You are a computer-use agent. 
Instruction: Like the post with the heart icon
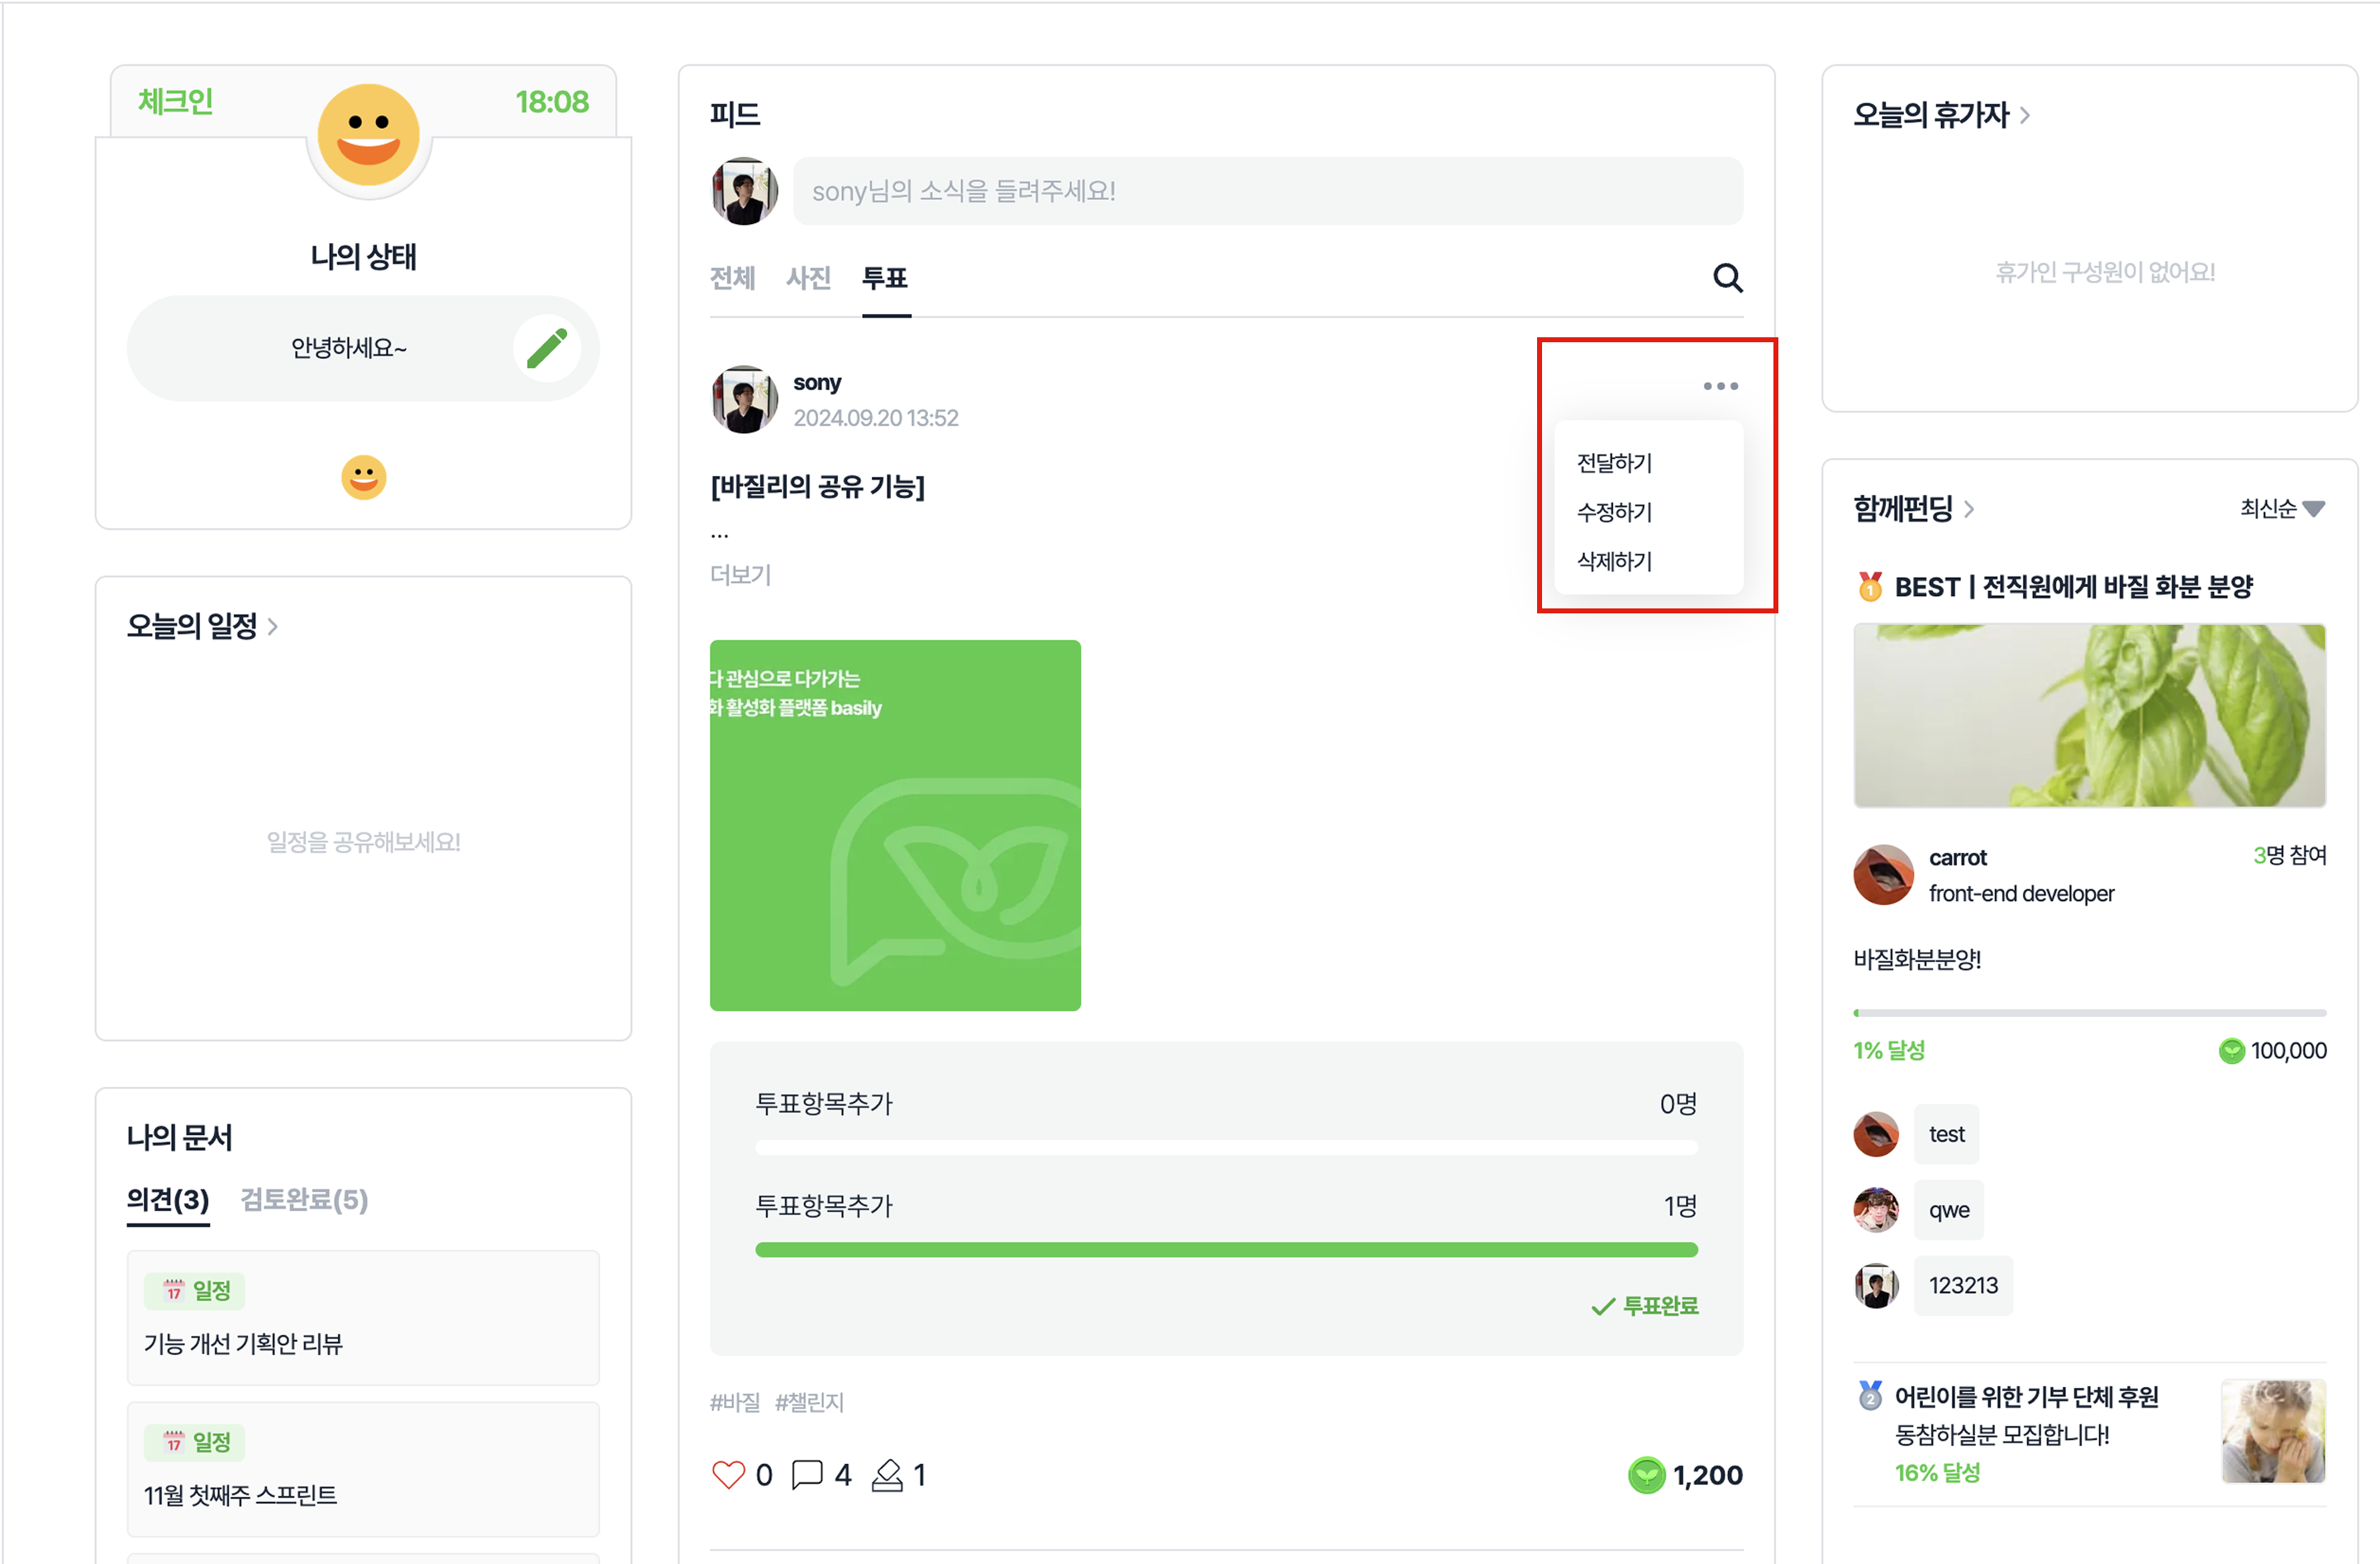tap(728, 1475)
